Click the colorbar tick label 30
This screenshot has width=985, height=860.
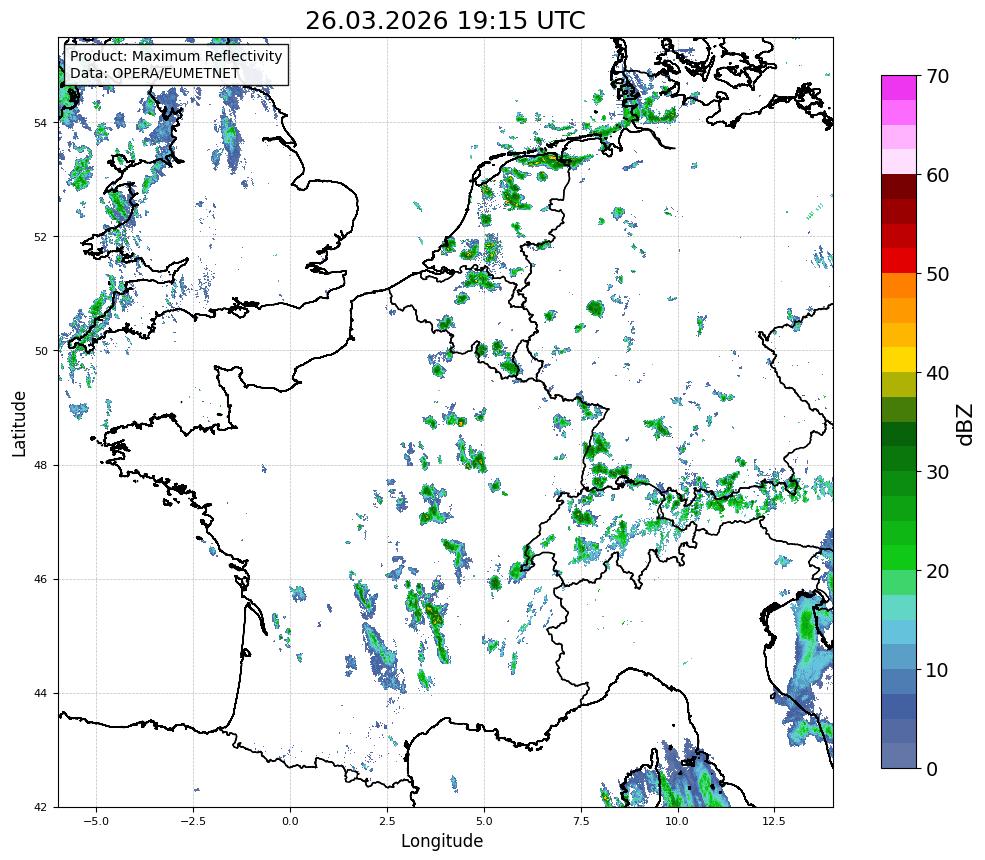click(937, 472)
